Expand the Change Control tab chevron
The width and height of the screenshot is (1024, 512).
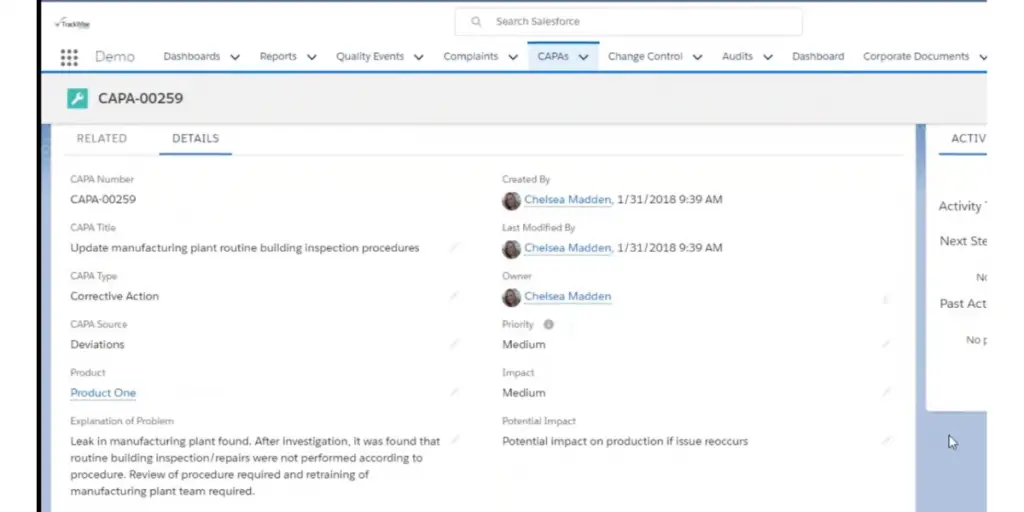click(x=697, y=57)
